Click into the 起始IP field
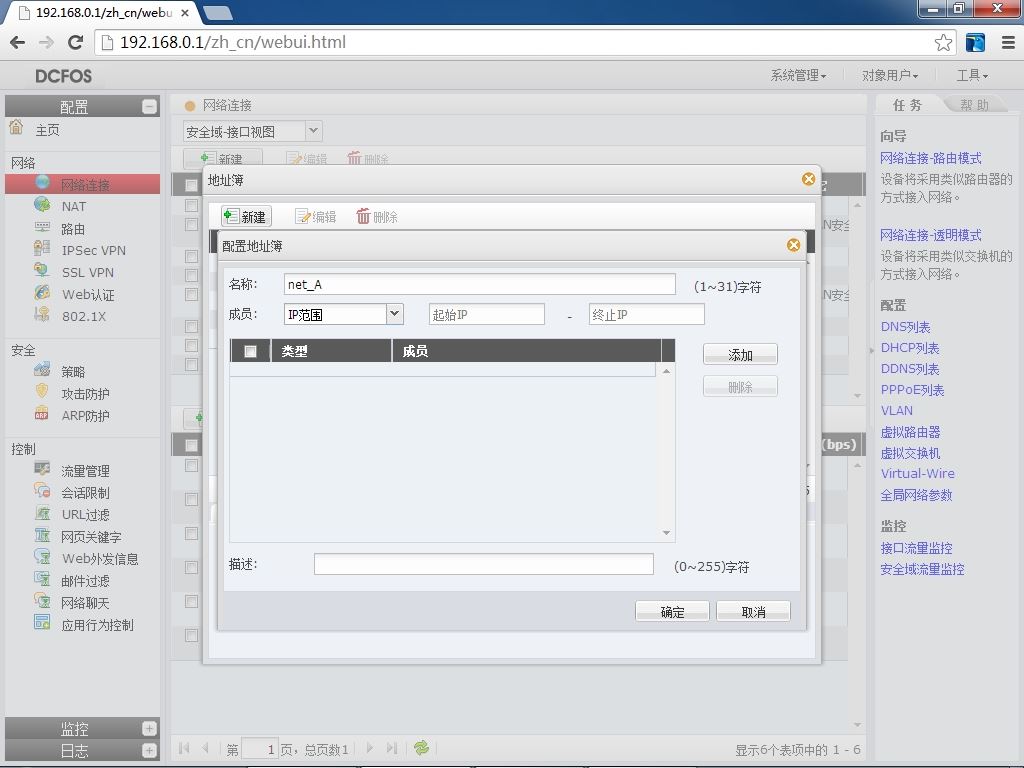Viewport: 1024px width, 768px height. (487, 314)
